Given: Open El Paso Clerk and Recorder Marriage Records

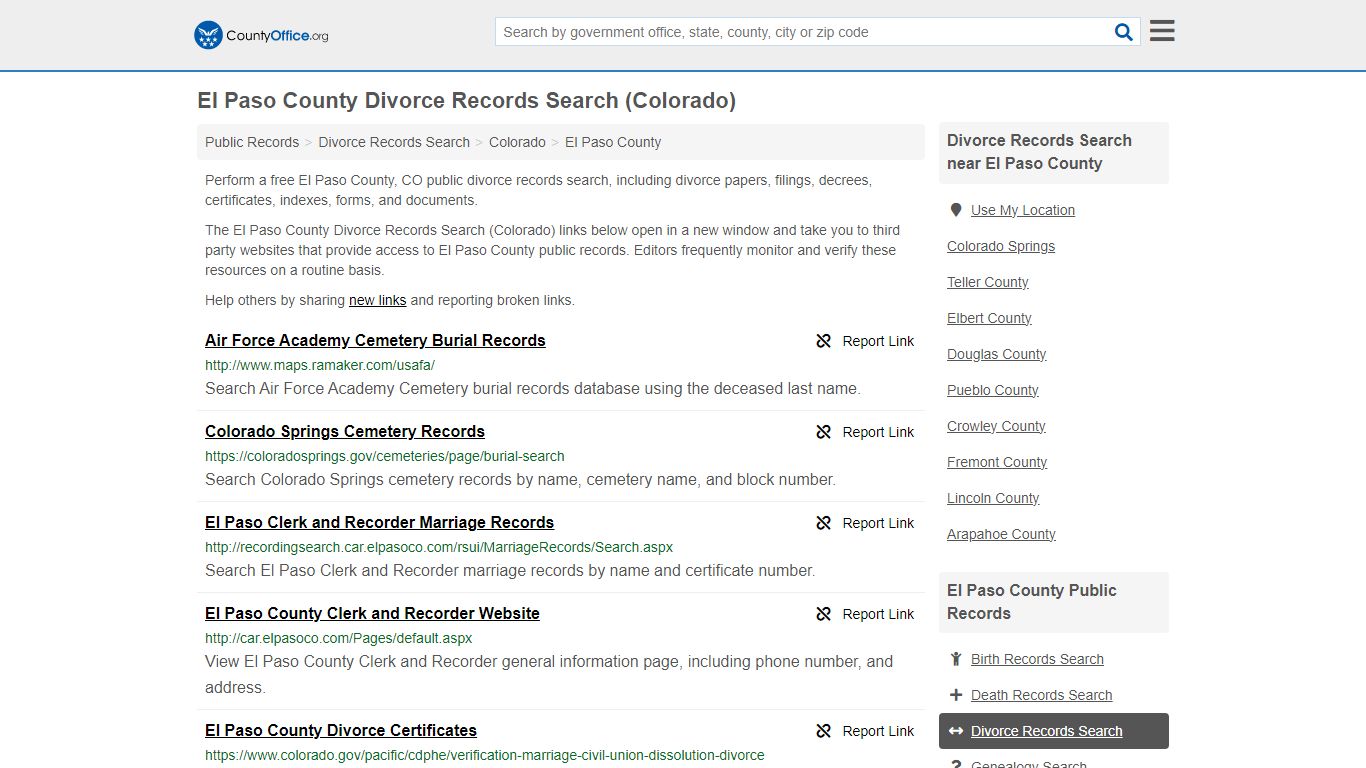Looking at the screenshot, I should [x=379, y=522].
